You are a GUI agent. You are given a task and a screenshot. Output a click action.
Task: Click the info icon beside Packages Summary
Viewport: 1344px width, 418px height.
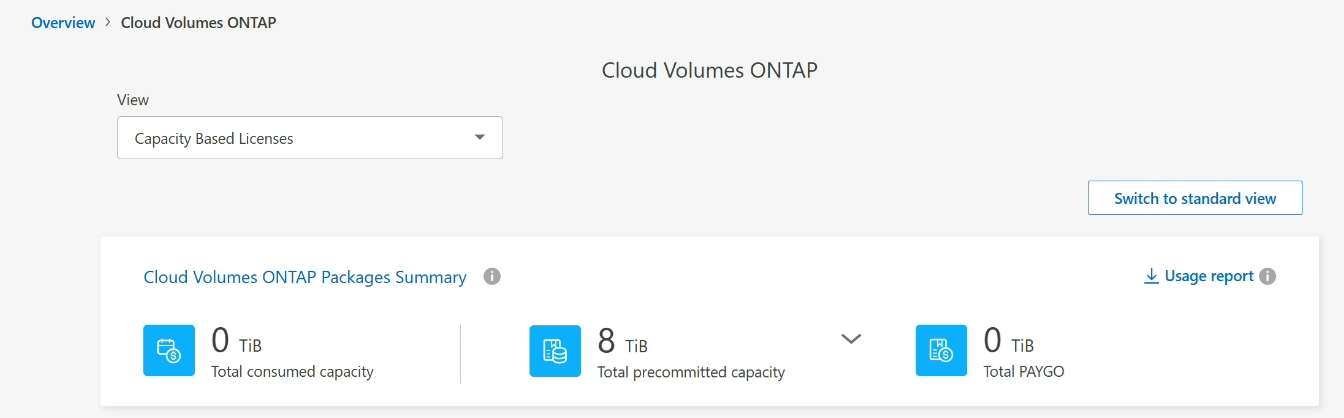click(x=492, y=277)
